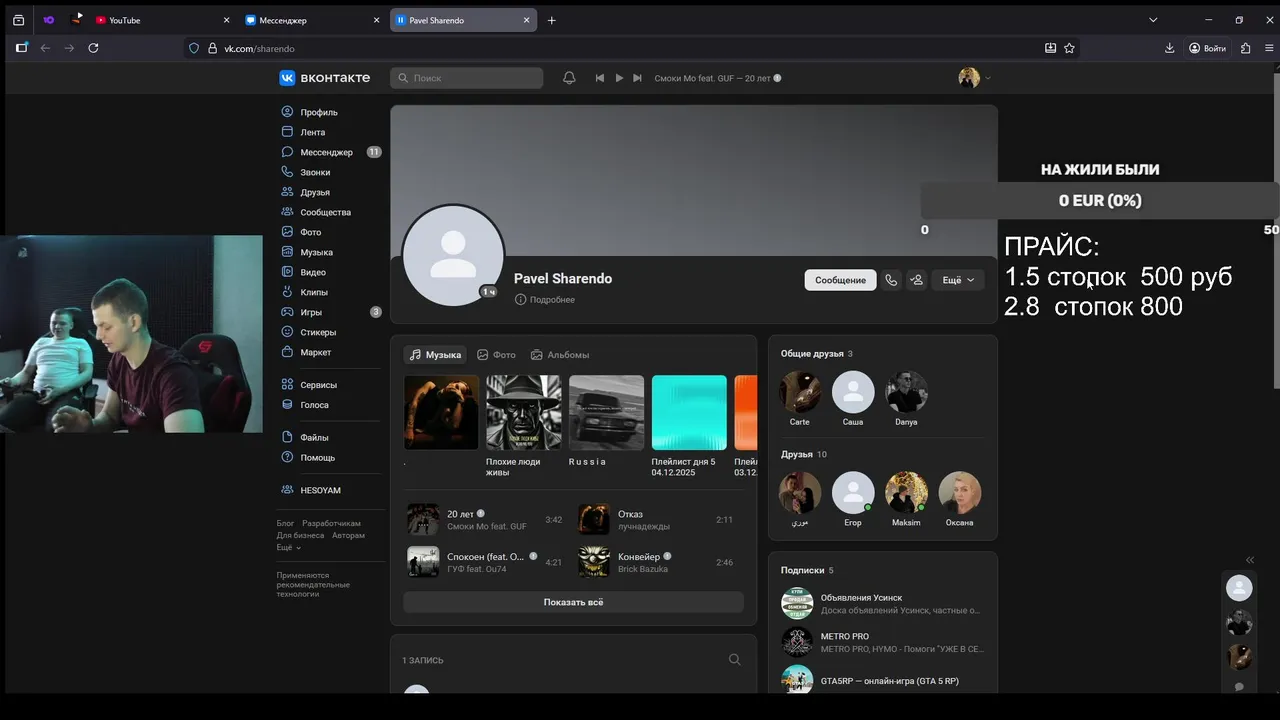
Task: Open friend Оксана's profile
Action: (x=959, y=493)
